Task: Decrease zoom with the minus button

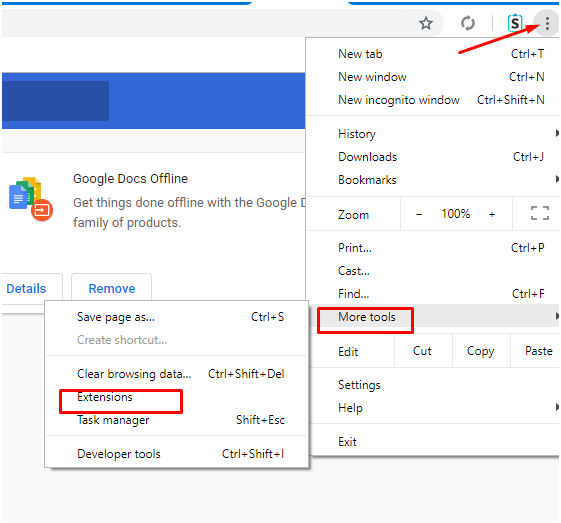Action: [x=419, y=214]
